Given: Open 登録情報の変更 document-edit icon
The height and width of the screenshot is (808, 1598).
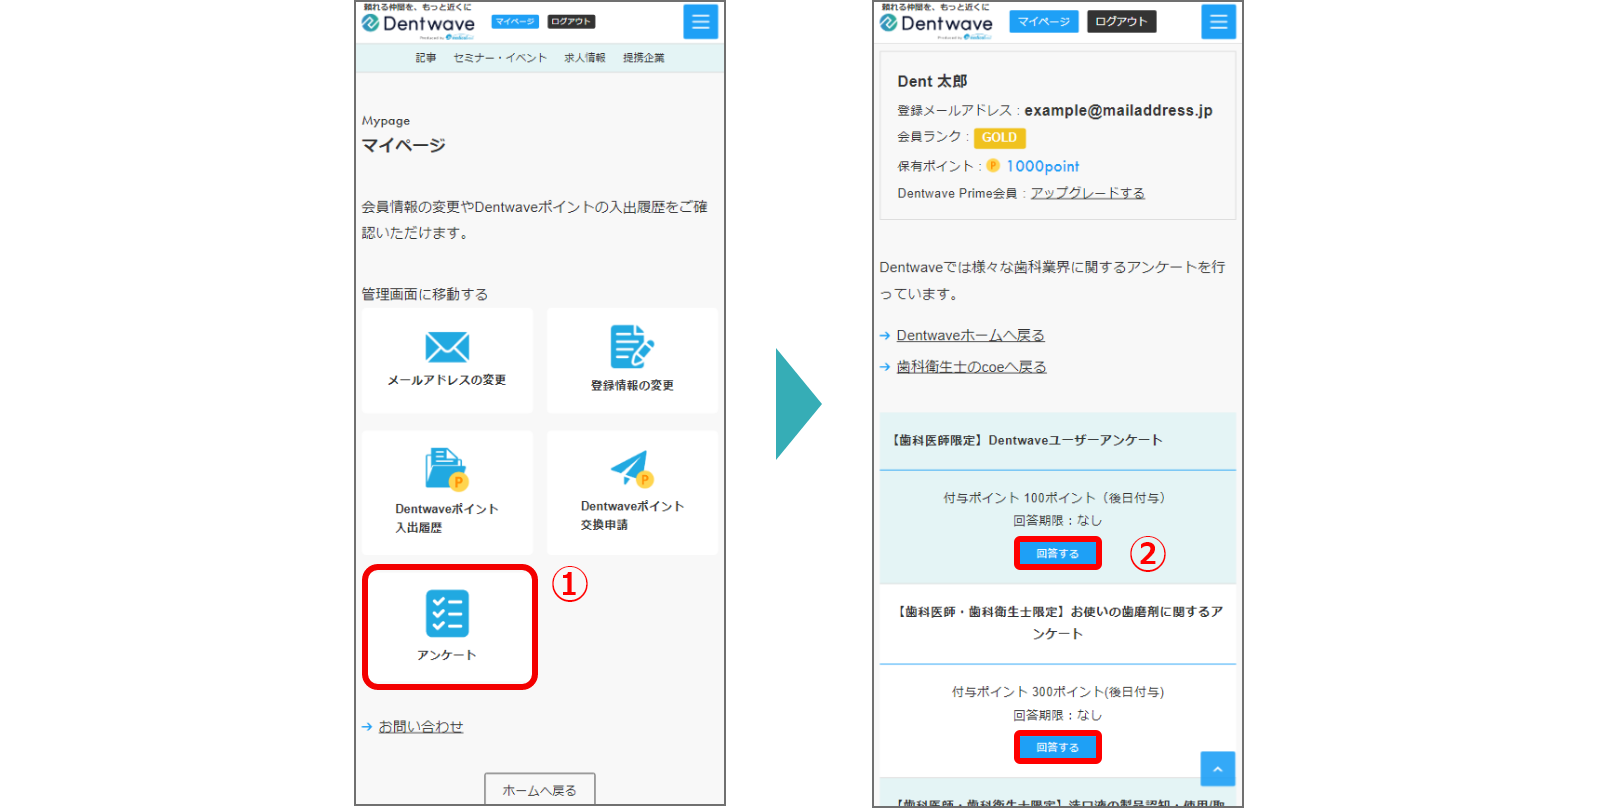Looking at the screenshot, I should tap(632, 347).
